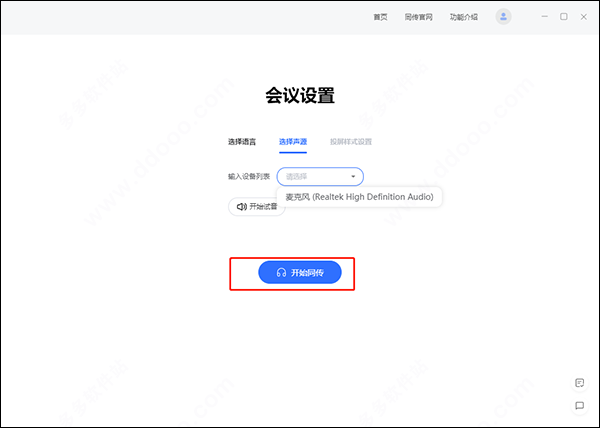Screen dimensions: 600x428
Task: Switch to the 选择语言 tab
Action: click(242, 142)
